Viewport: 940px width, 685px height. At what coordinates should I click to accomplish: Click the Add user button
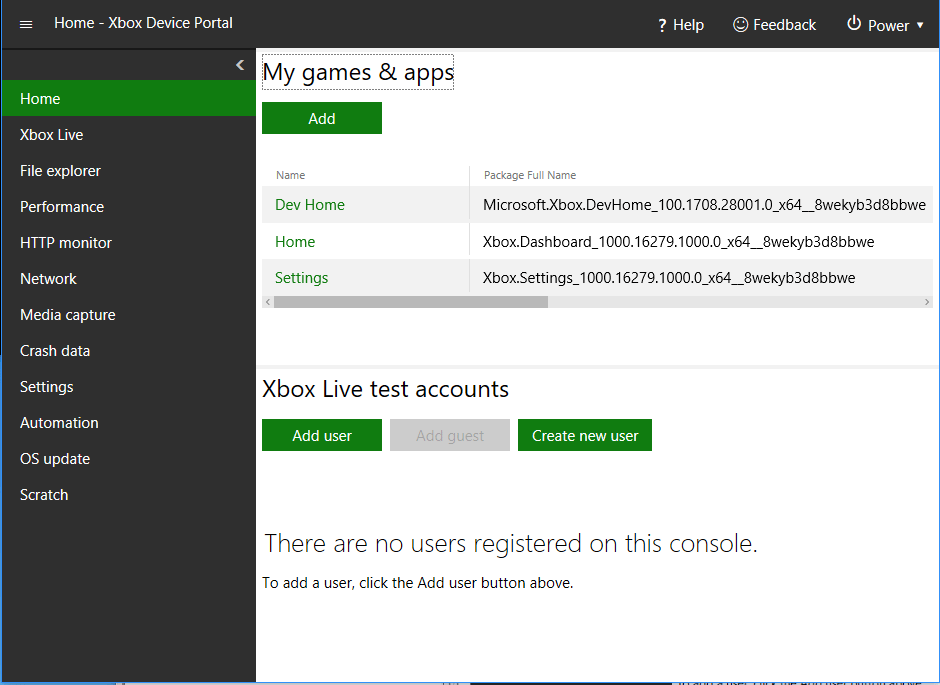pos(322,435)
